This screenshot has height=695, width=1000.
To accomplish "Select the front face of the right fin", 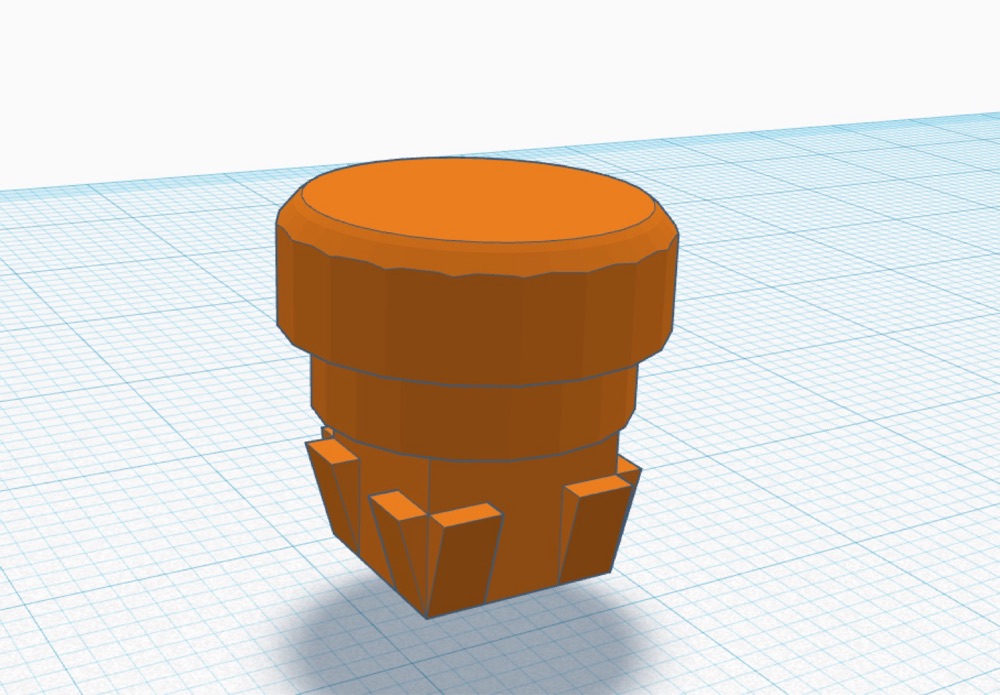I will 596,532.
